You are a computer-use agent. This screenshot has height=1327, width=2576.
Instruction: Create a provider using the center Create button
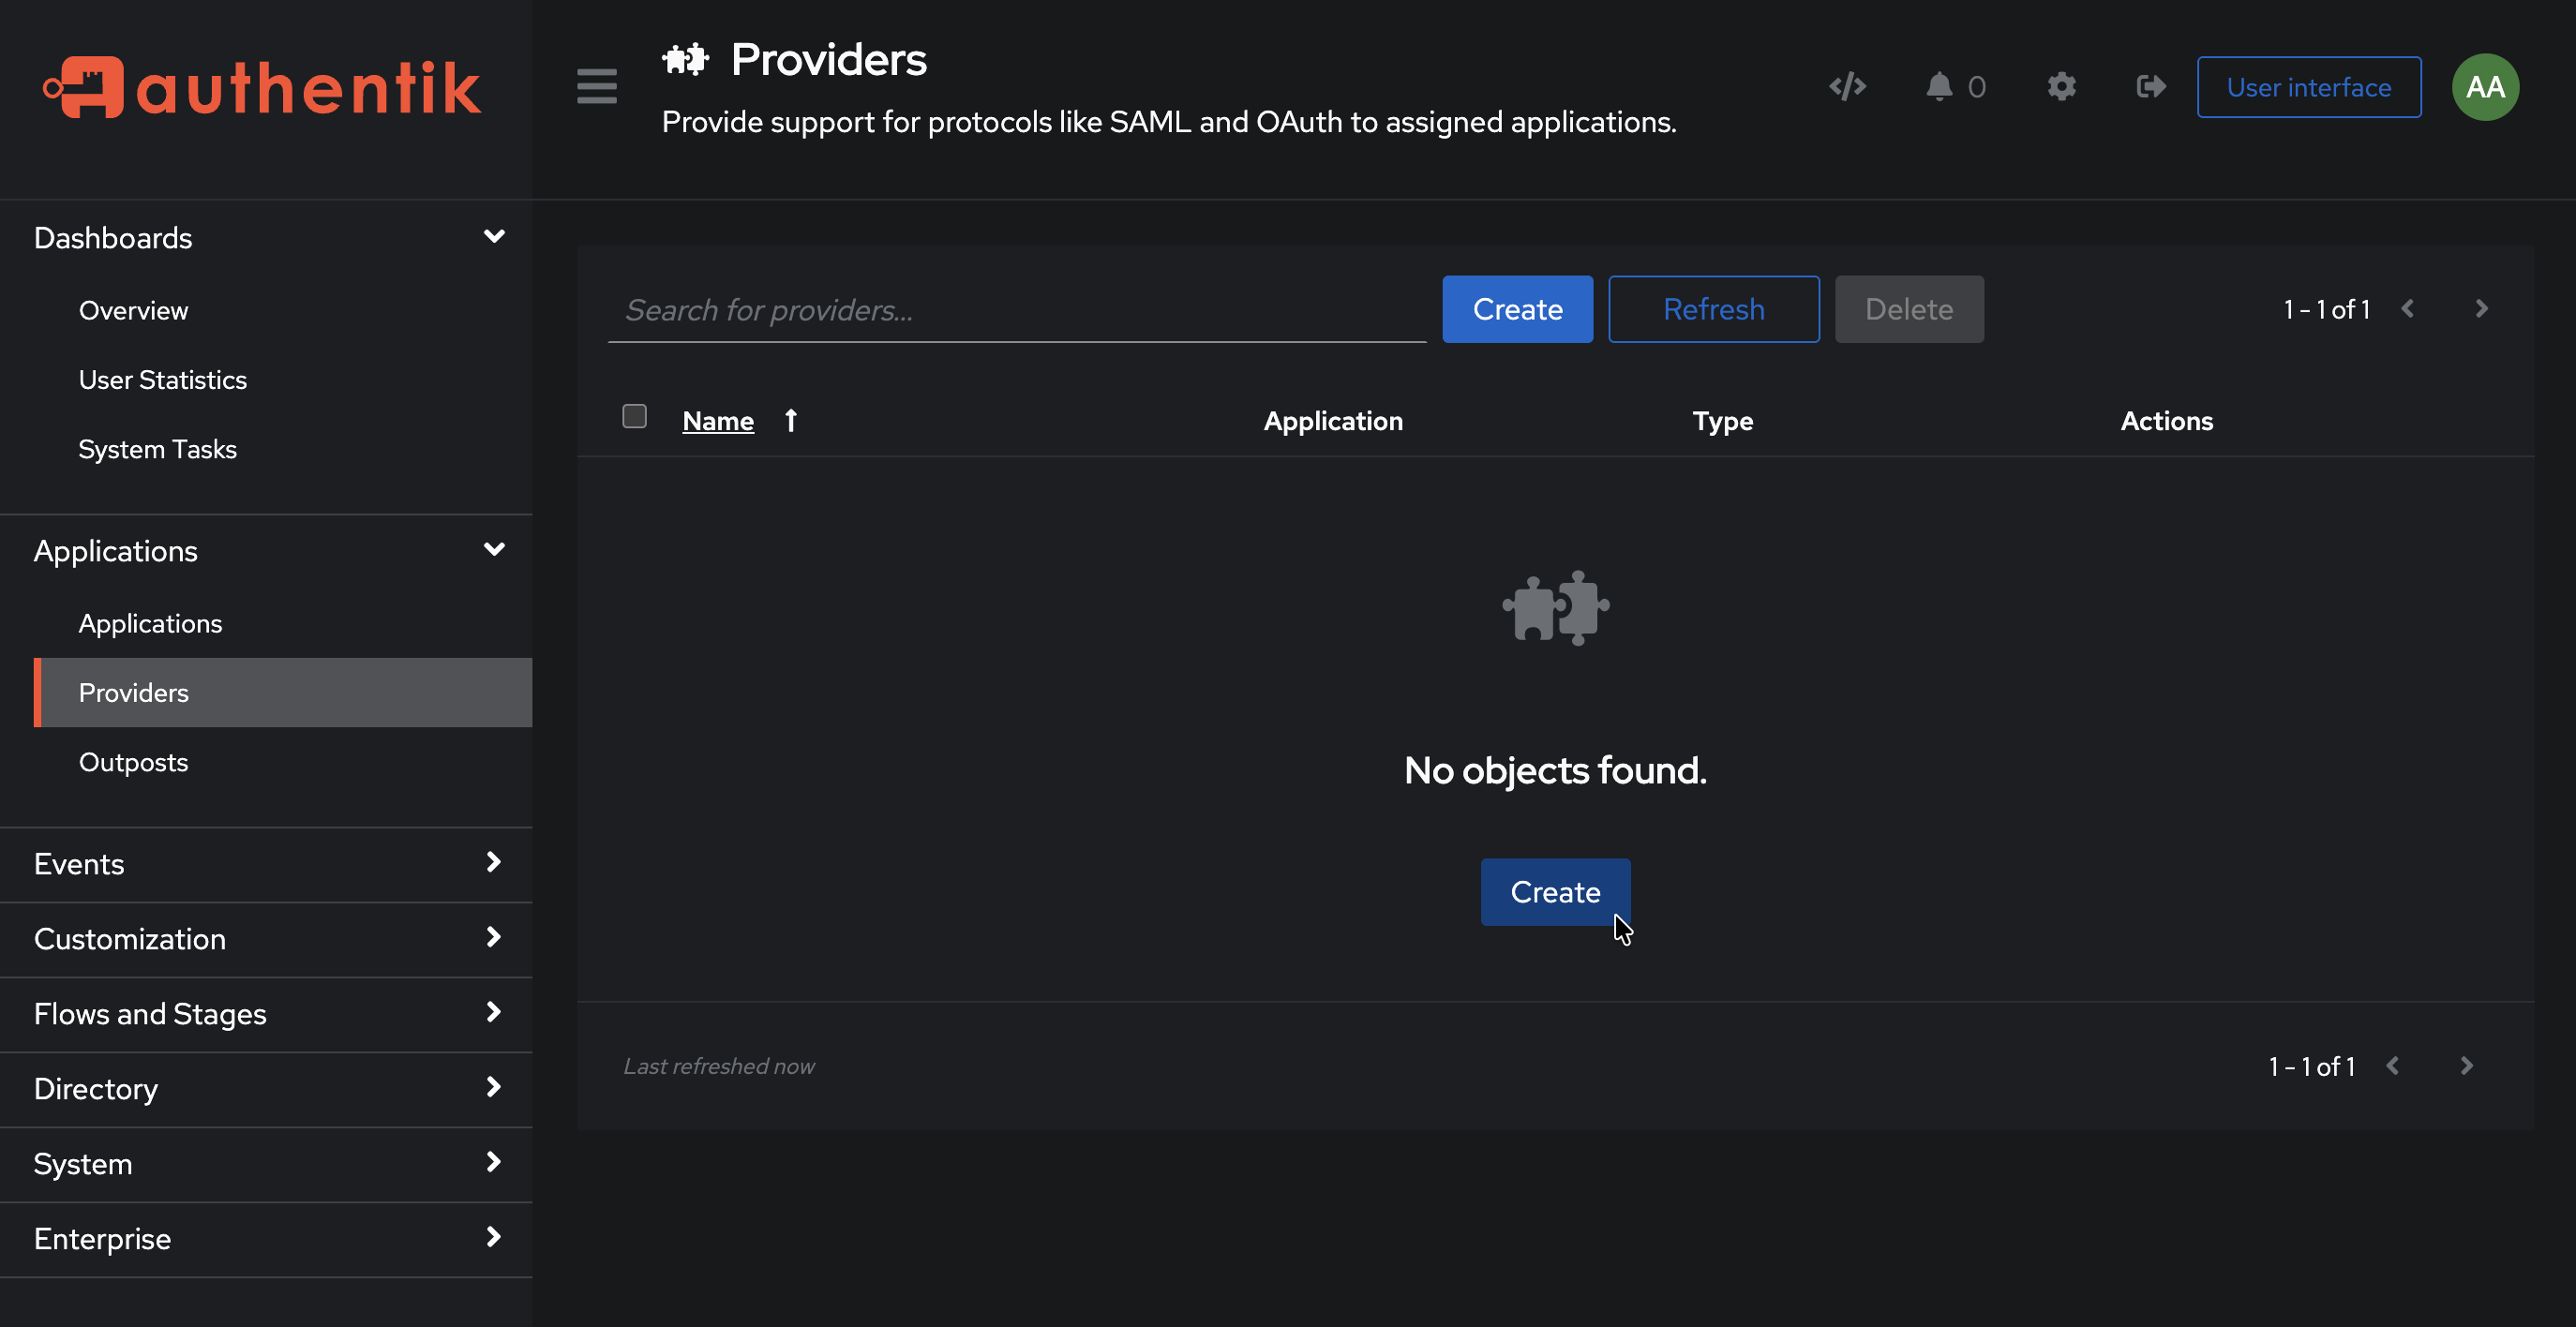click(x=1554, y=891)
